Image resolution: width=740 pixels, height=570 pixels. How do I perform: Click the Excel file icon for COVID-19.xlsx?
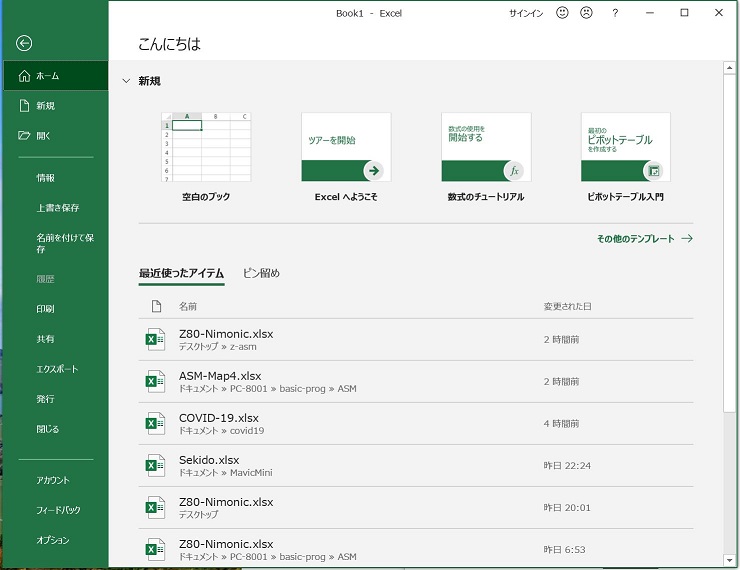point(155,423)
